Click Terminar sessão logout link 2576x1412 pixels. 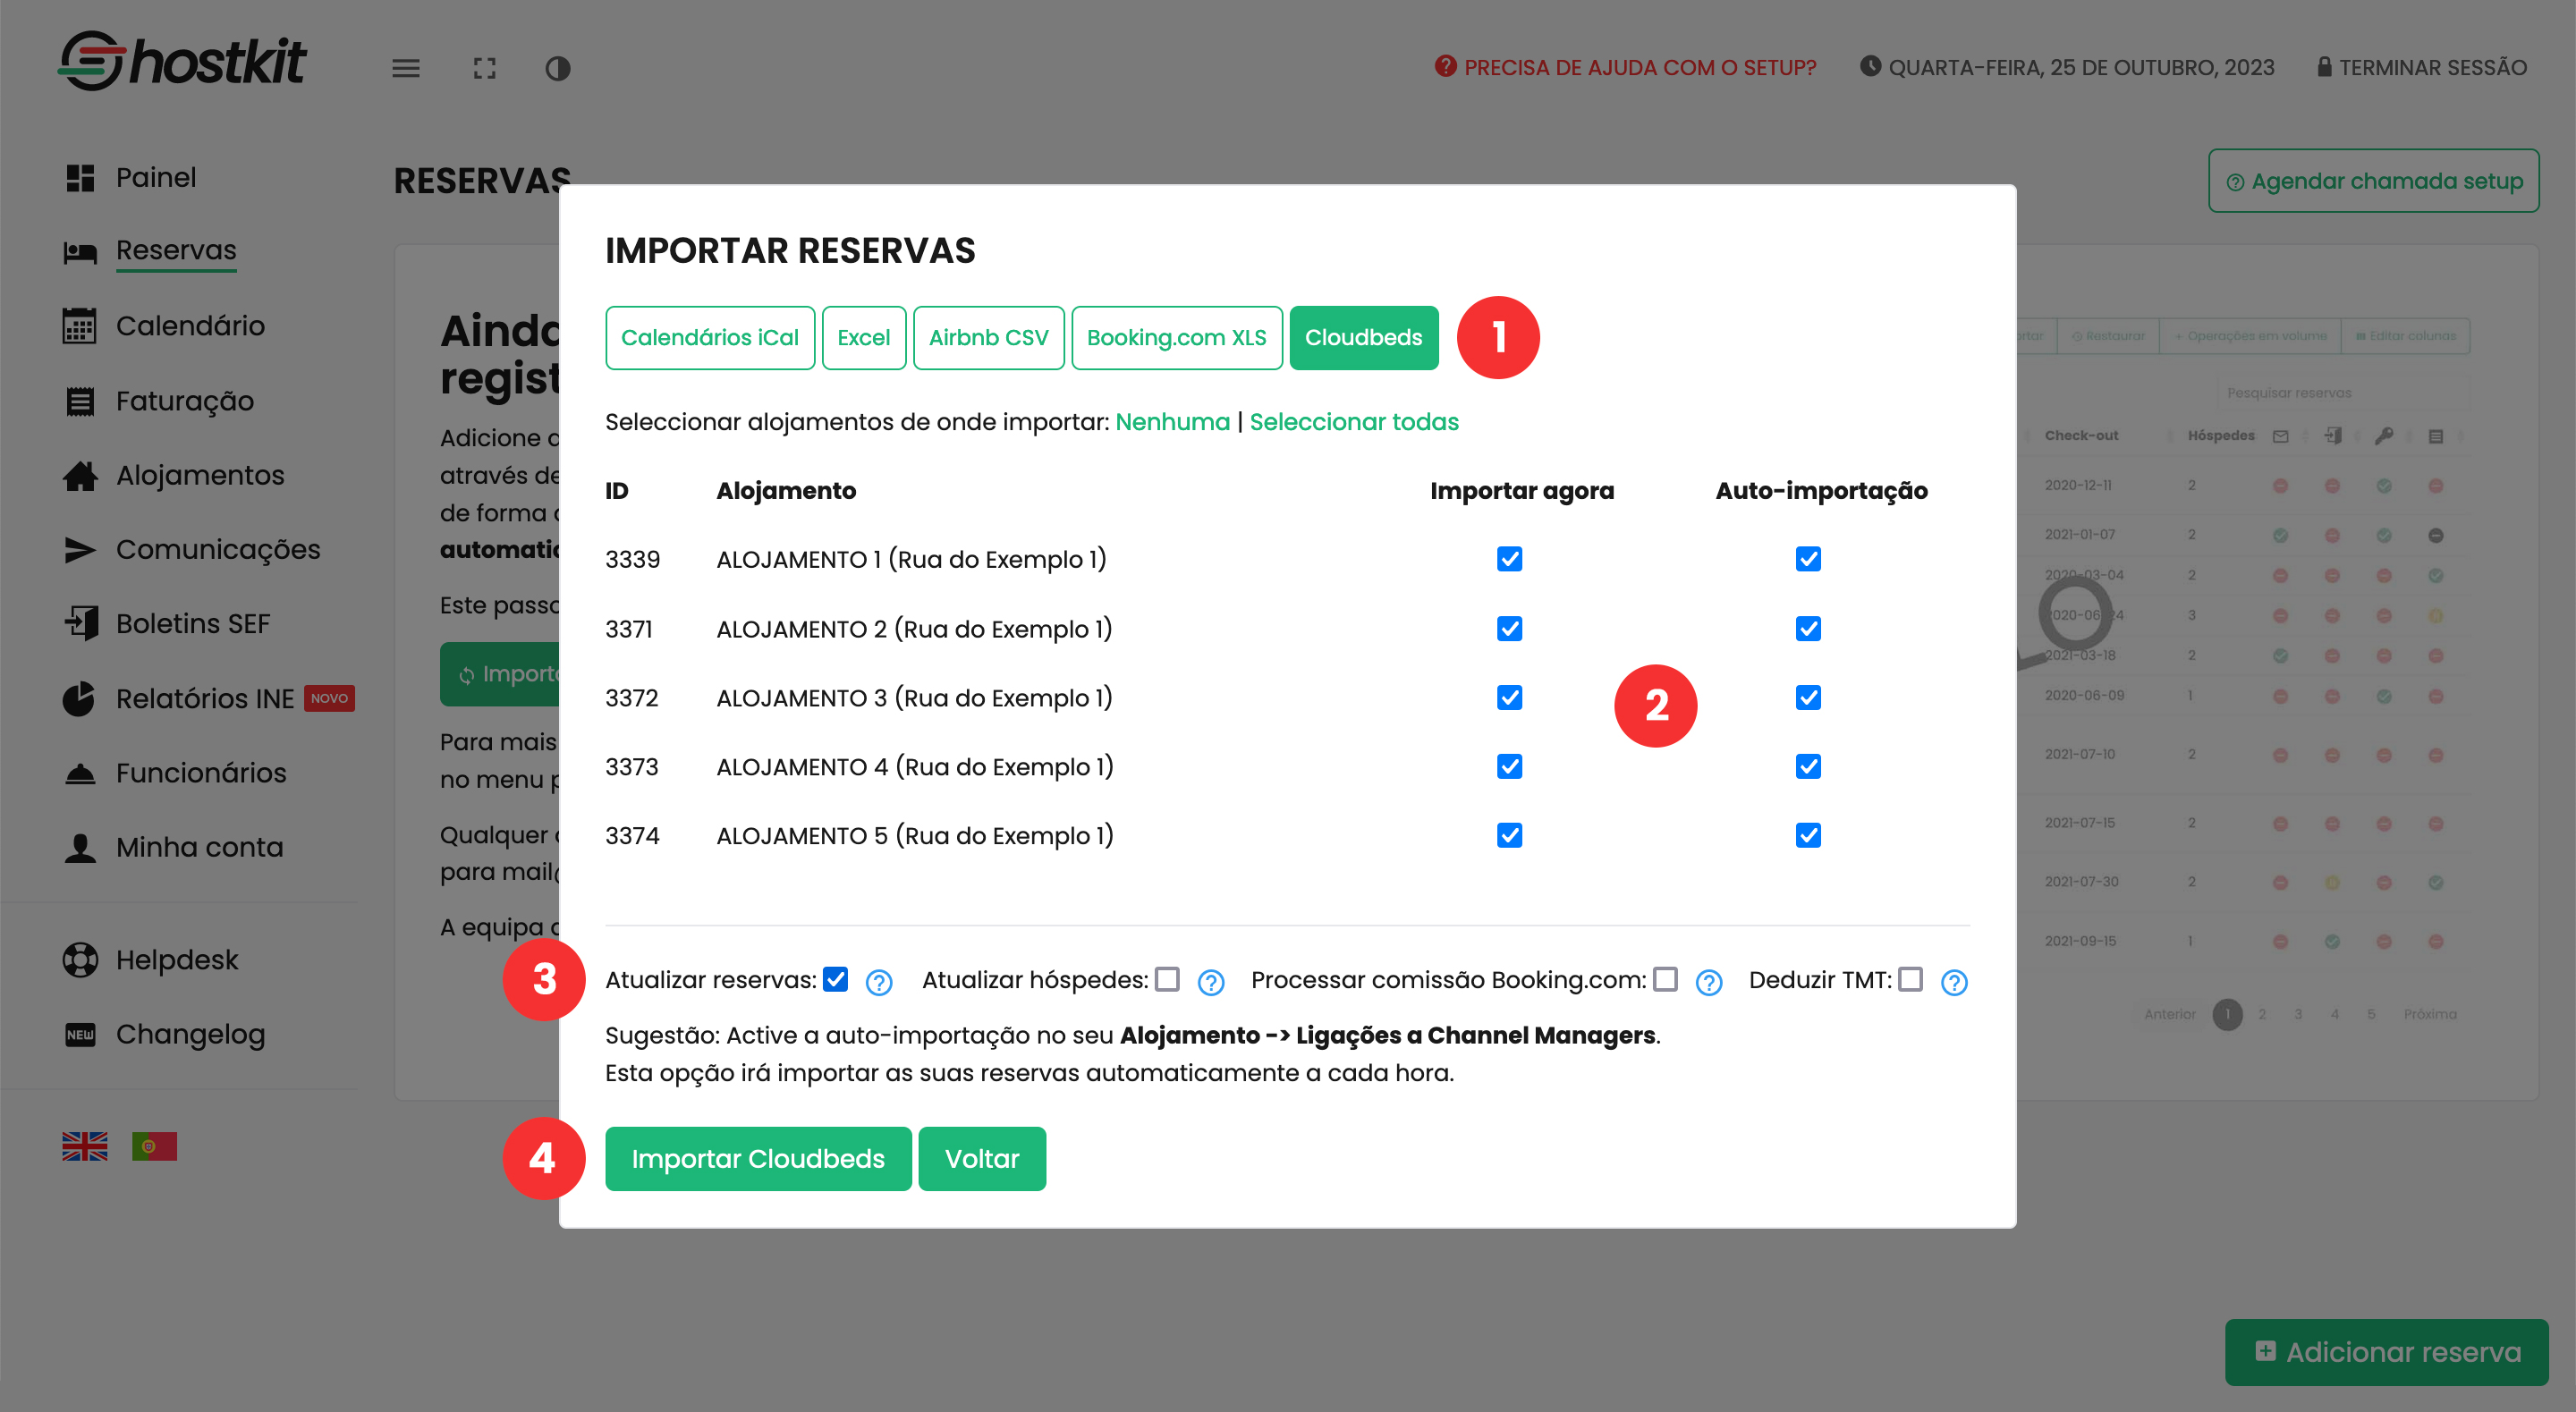pos(2421,67)
